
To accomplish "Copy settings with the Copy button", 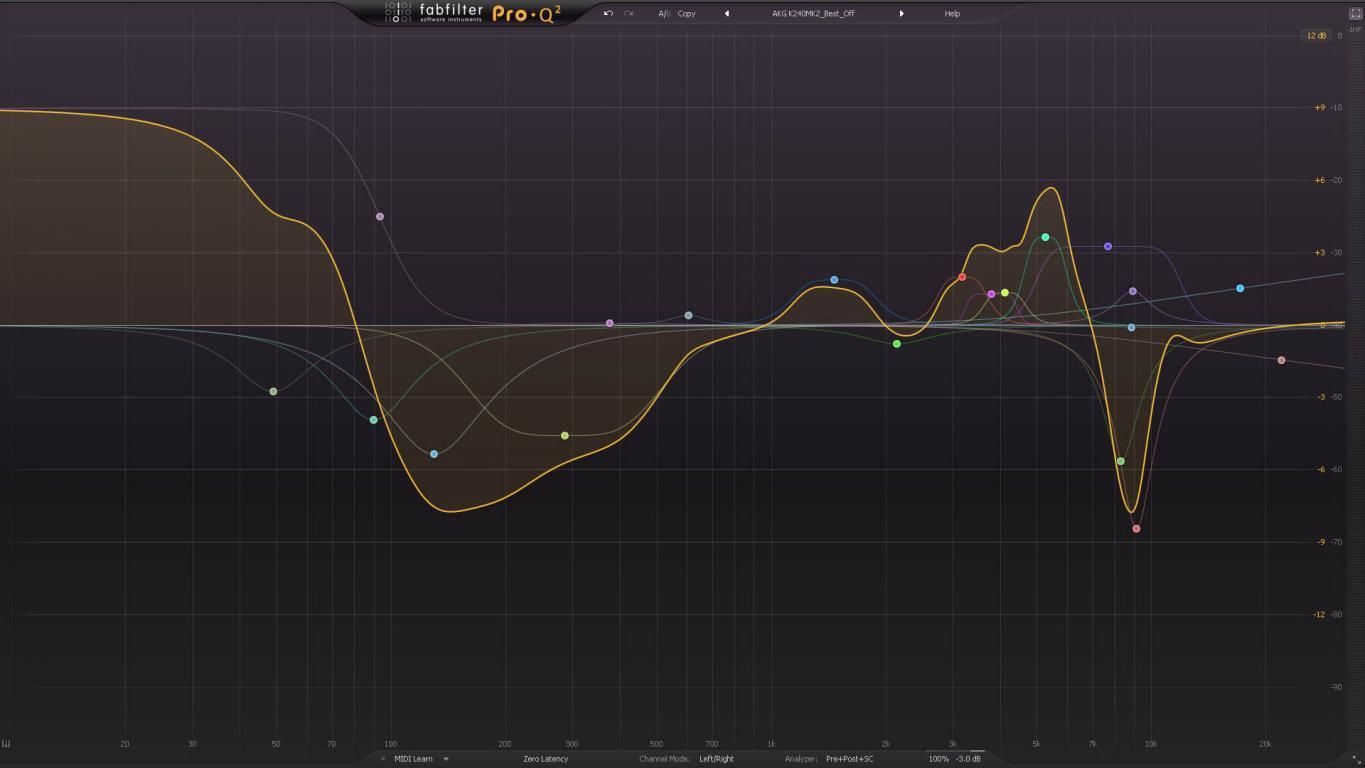I will pyautogui.click(x=687, y=14).
